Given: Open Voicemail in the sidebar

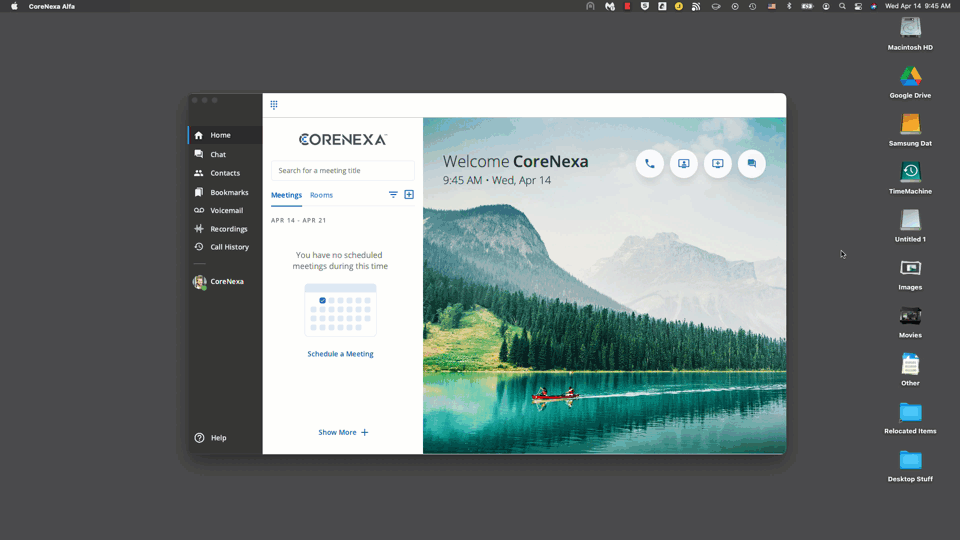Looking at the screenshot, I should [225, 210].
